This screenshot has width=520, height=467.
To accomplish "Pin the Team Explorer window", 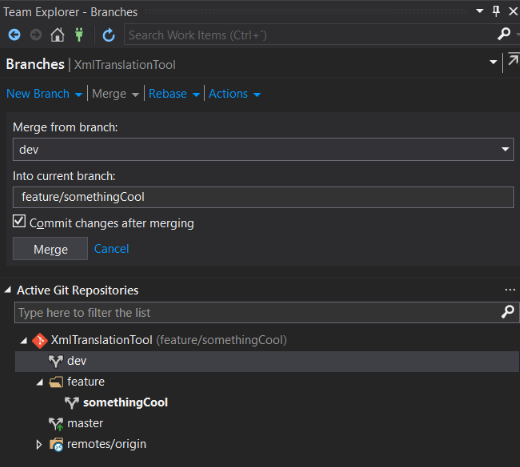I will (x=496, y=12).
